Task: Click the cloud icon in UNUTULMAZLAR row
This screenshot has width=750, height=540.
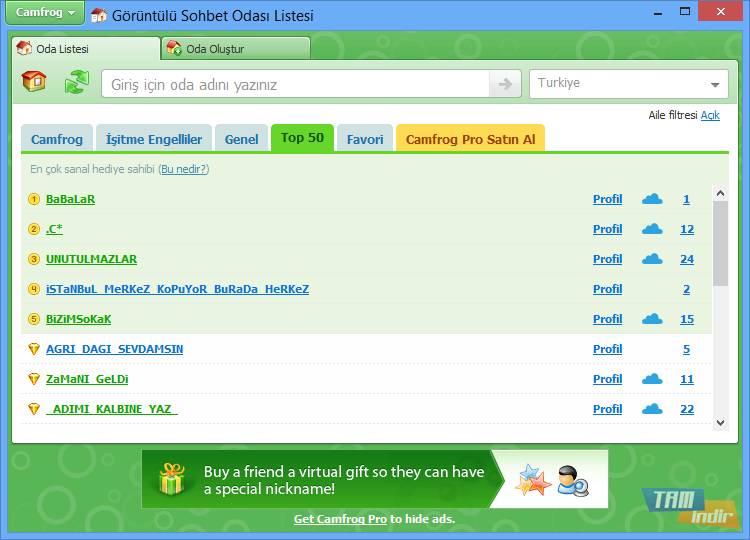Action: pos(652,259)
